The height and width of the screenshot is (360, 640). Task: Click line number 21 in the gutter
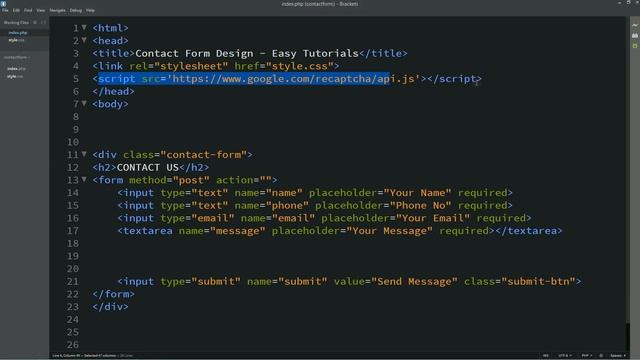point(73,282)
